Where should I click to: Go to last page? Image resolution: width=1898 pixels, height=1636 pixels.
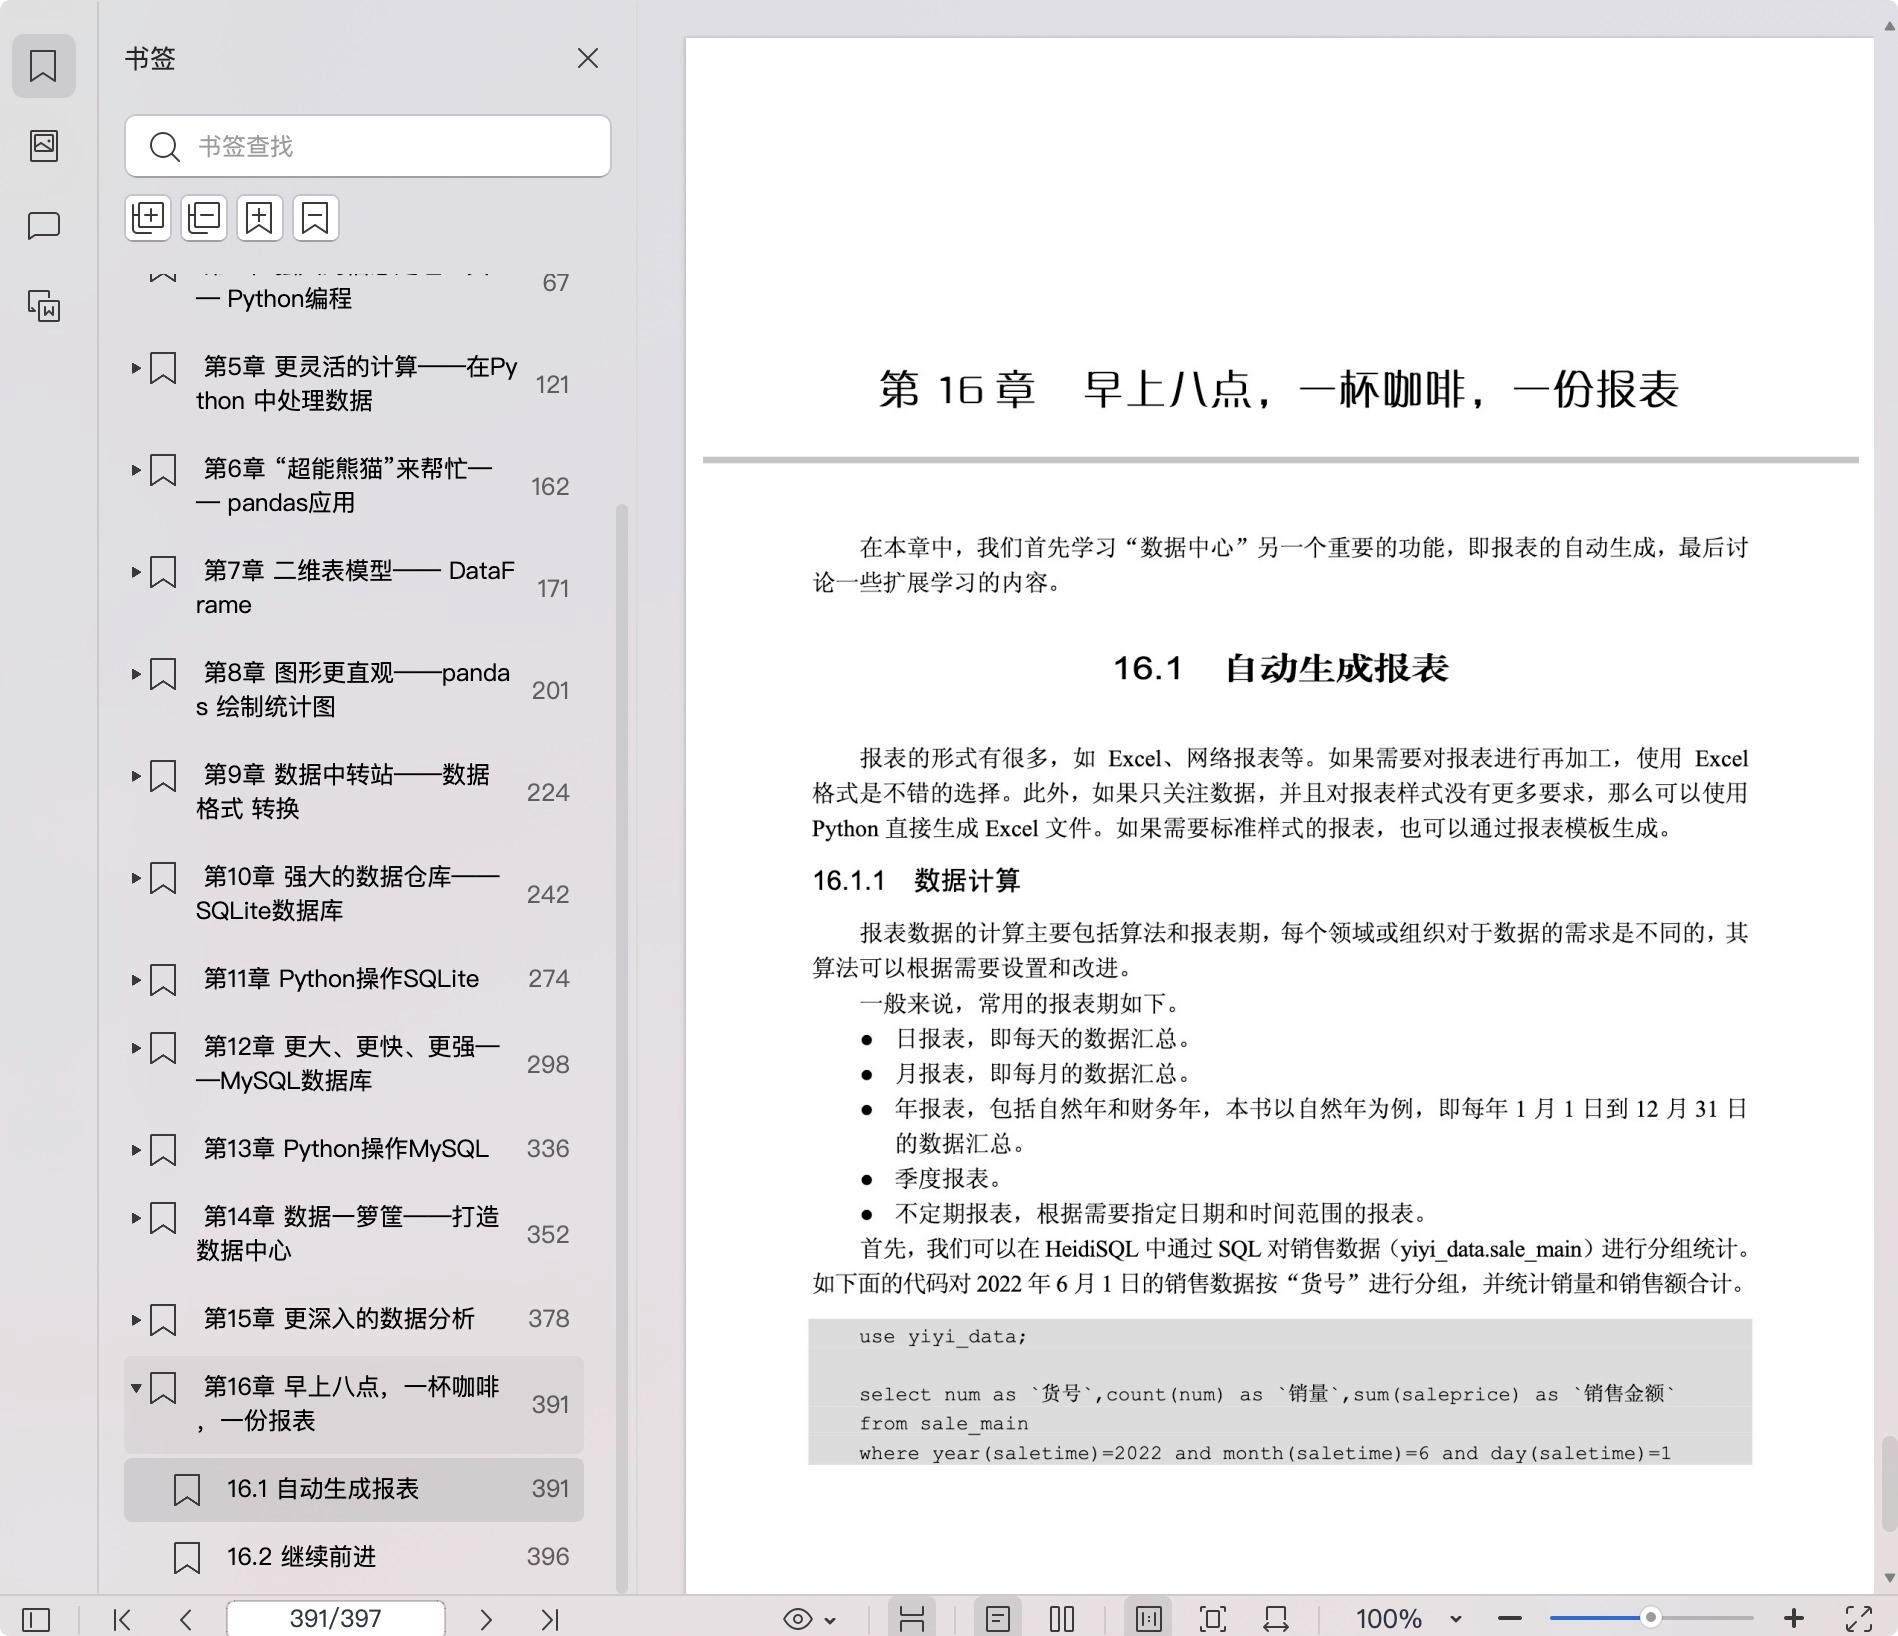550,1619
